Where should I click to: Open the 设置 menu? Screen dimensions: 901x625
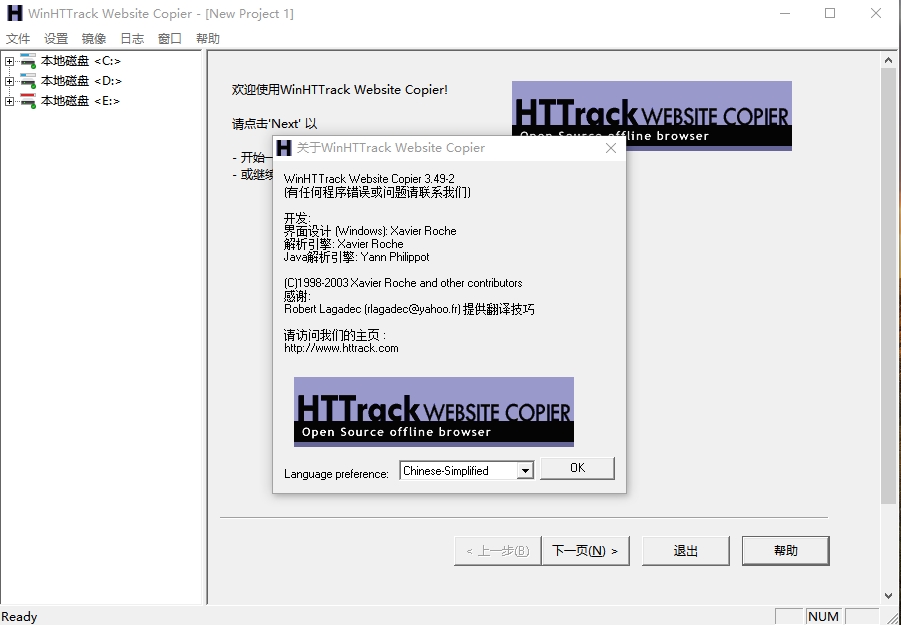coord(56,38)
